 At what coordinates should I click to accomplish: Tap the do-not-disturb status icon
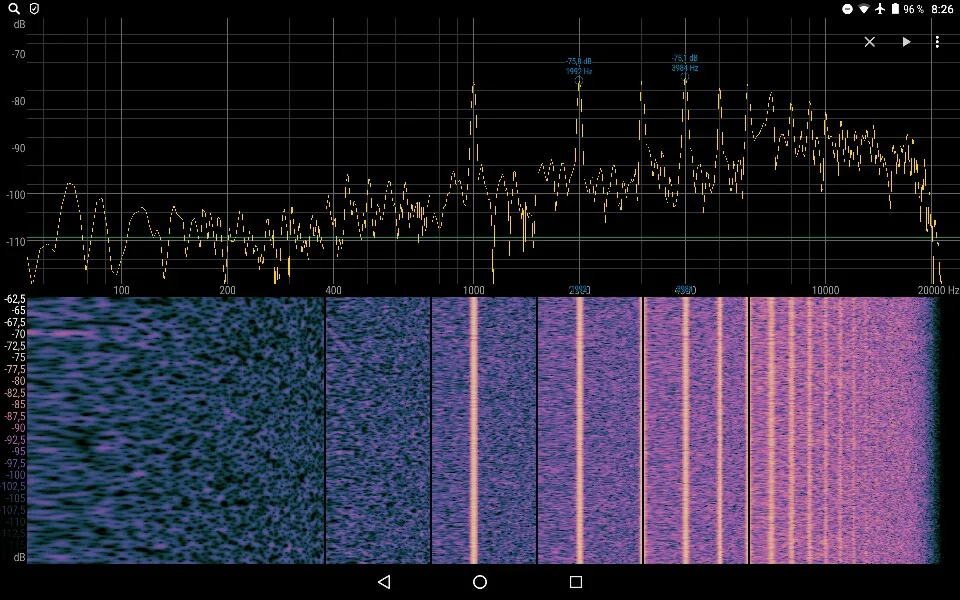(x=847, y=9)
